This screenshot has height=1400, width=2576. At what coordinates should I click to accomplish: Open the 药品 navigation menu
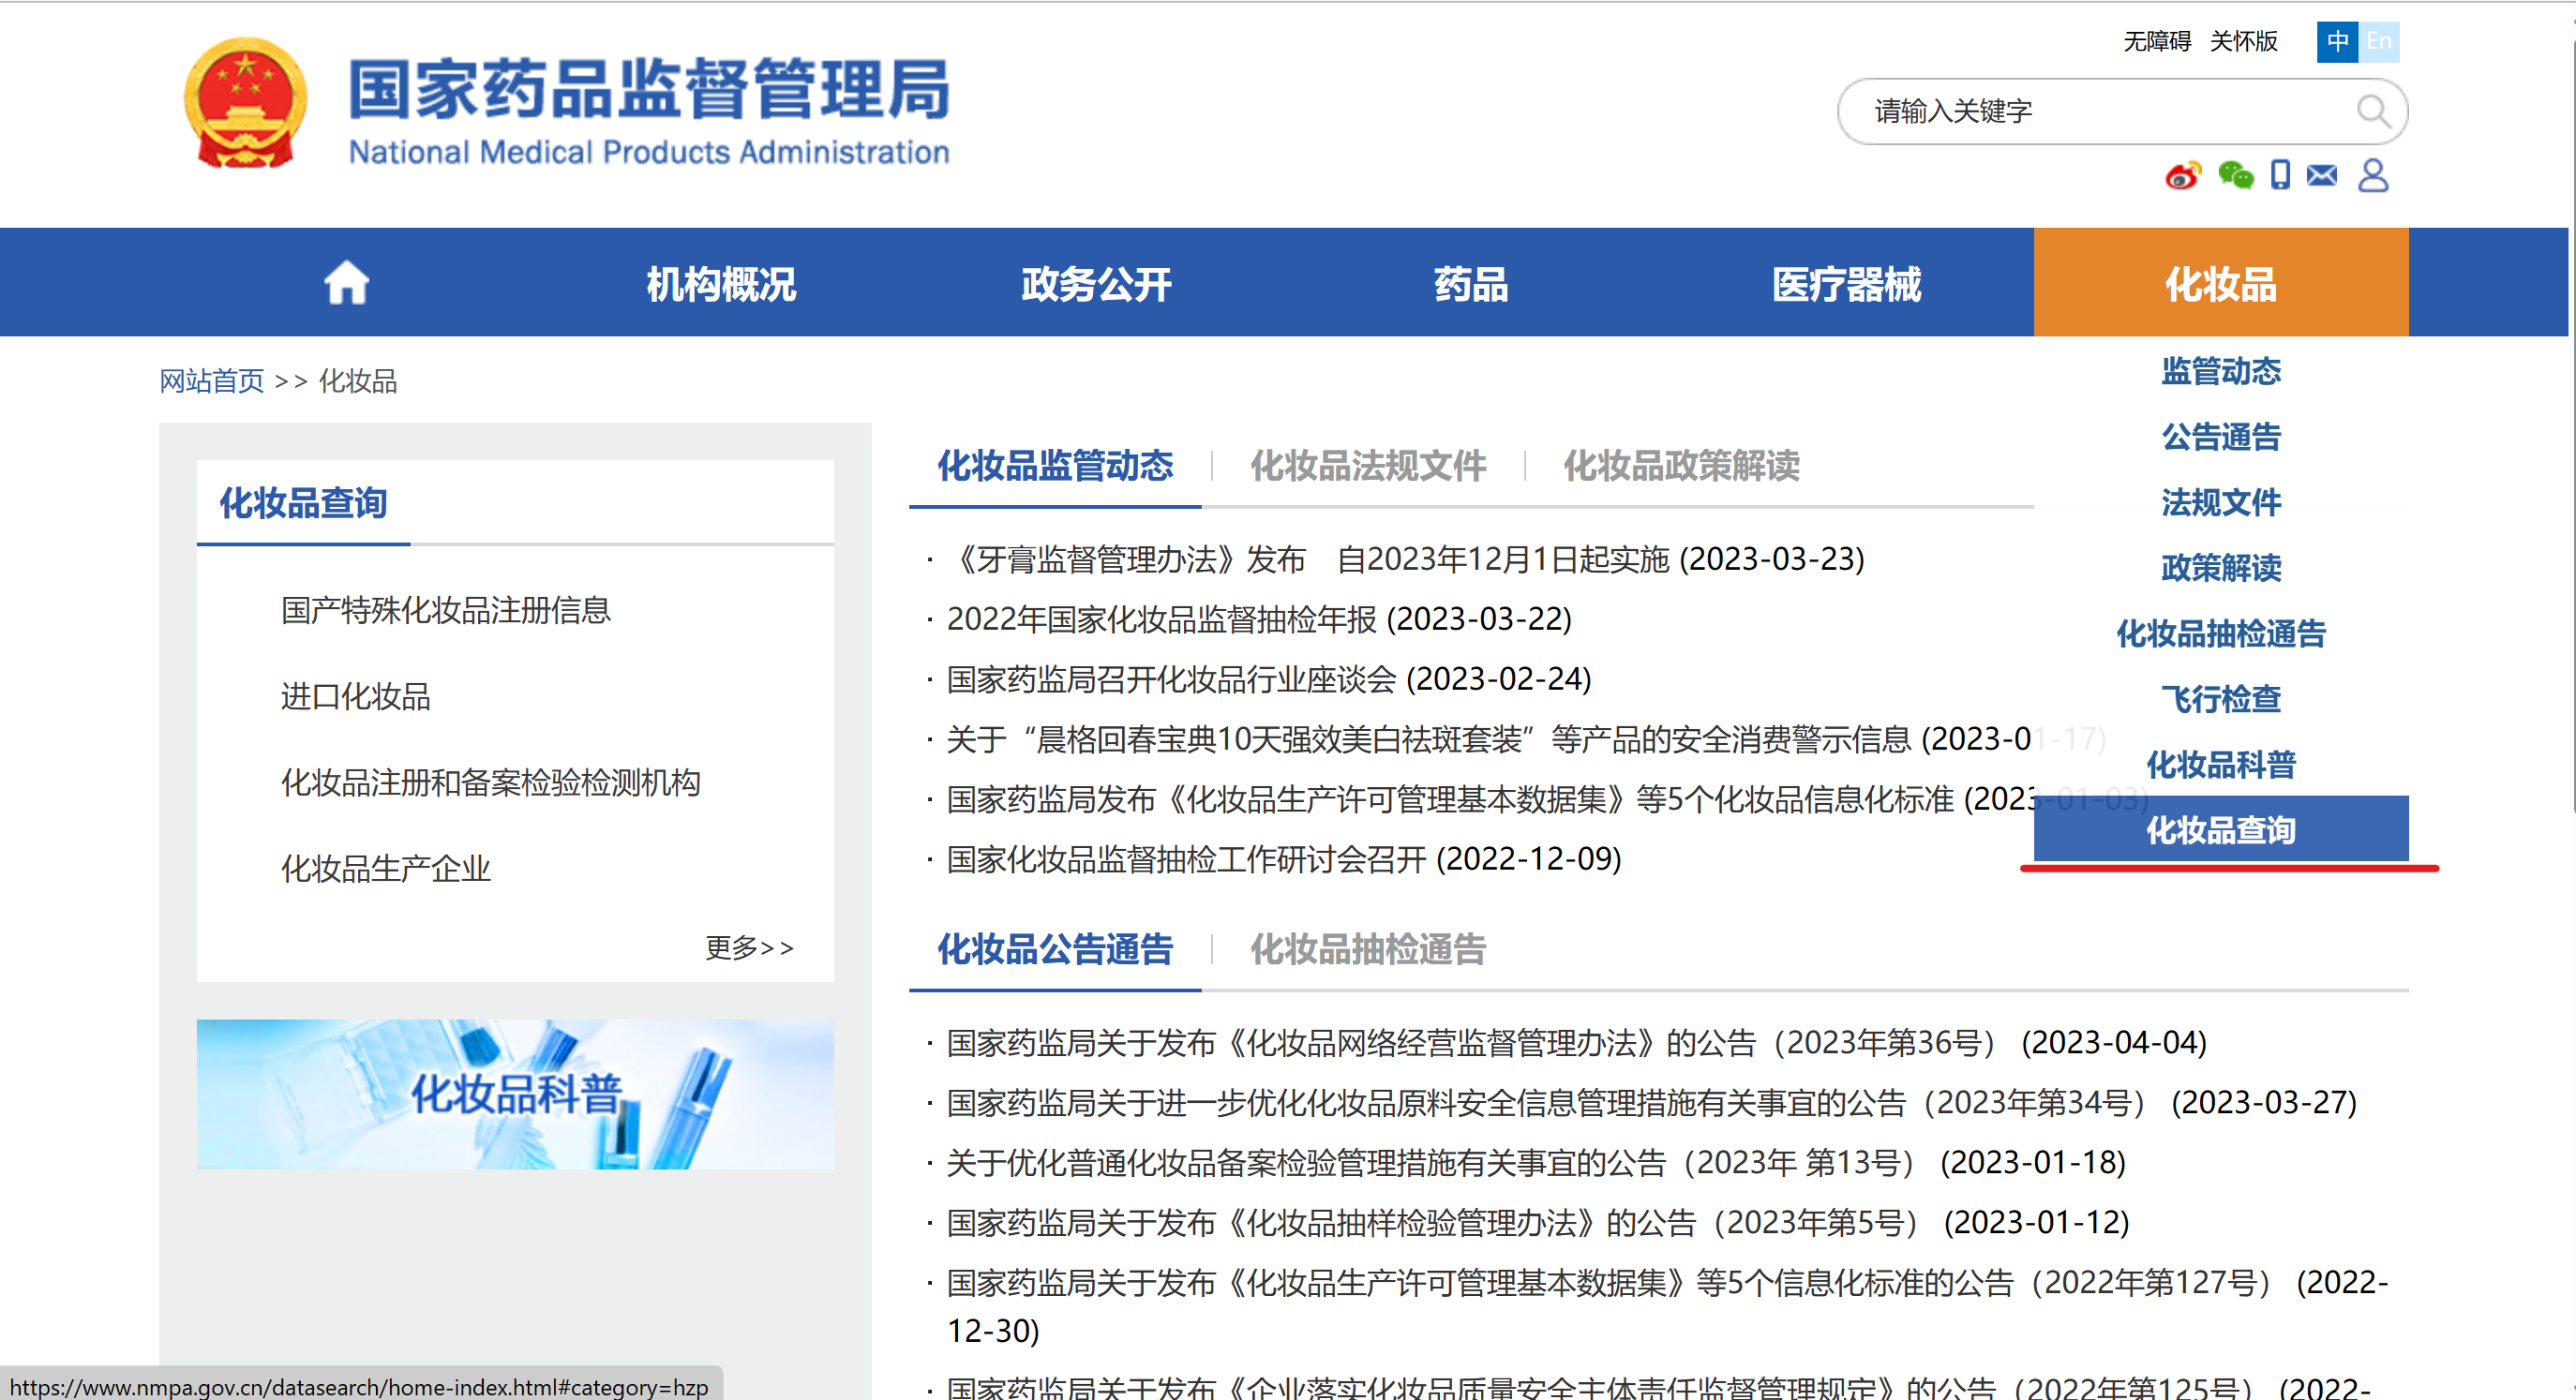1470,283
